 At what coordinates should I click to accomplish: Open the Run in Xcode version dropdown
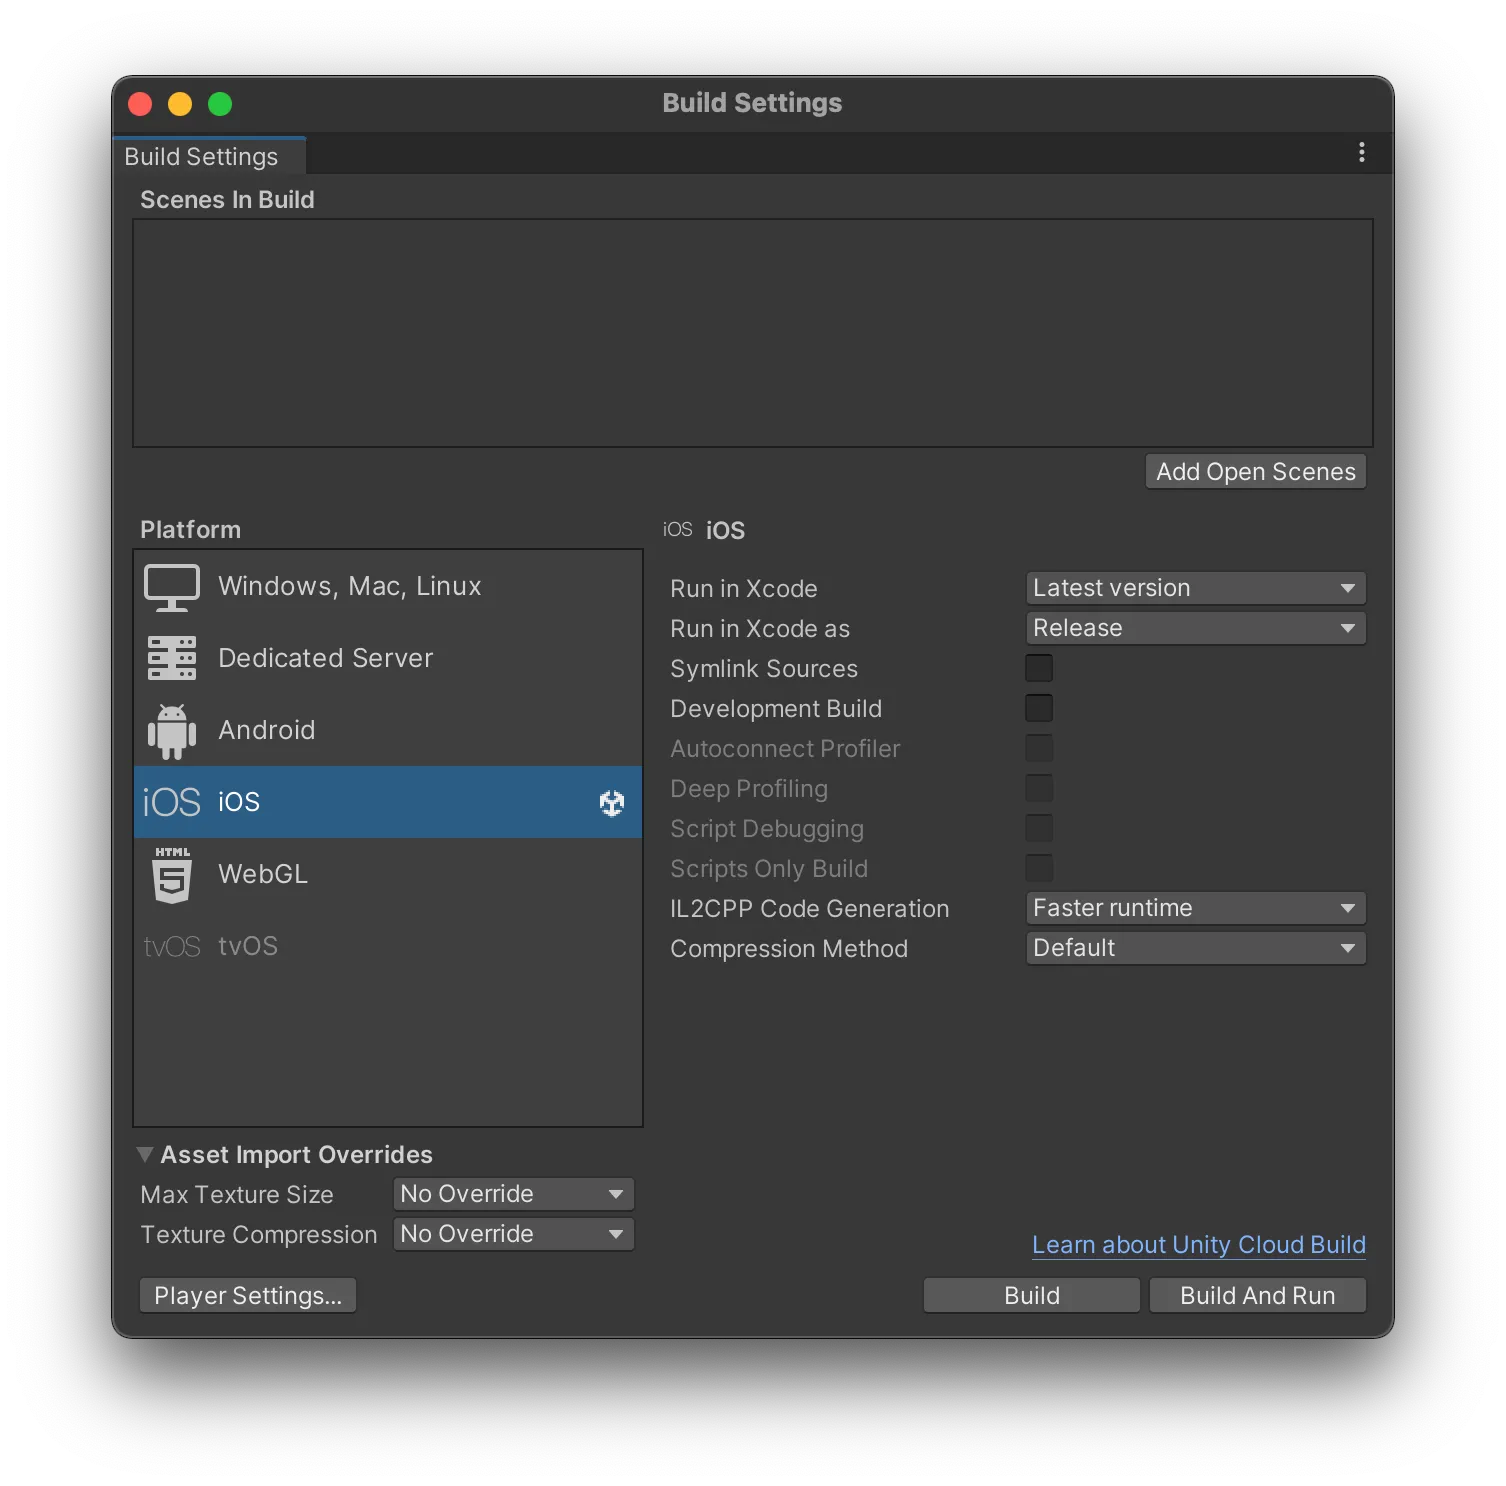(1195, 588)
